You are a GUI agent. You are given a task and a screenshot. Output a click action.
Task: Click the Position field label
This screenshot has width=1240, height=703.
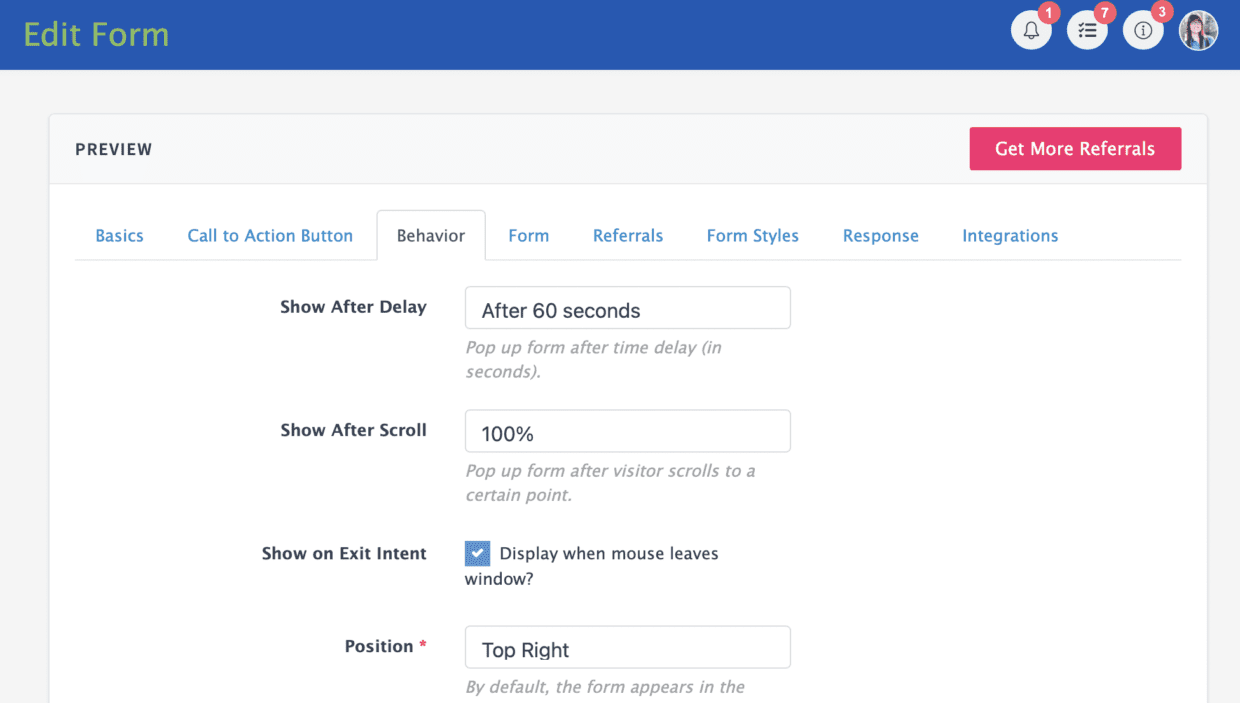(x=385, y=646)
